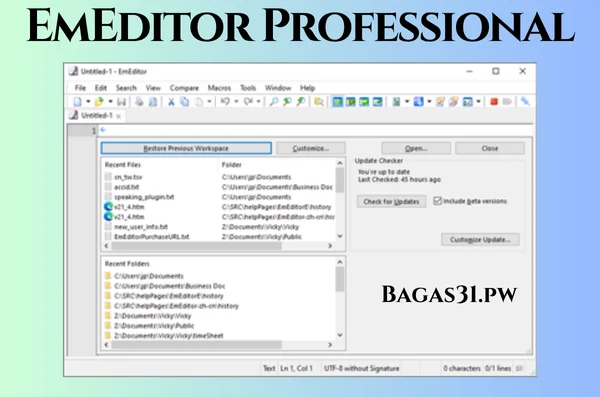Click the chart icon left of record button
Viewport: 600px width, 397px height.
(x=468, y=101)
